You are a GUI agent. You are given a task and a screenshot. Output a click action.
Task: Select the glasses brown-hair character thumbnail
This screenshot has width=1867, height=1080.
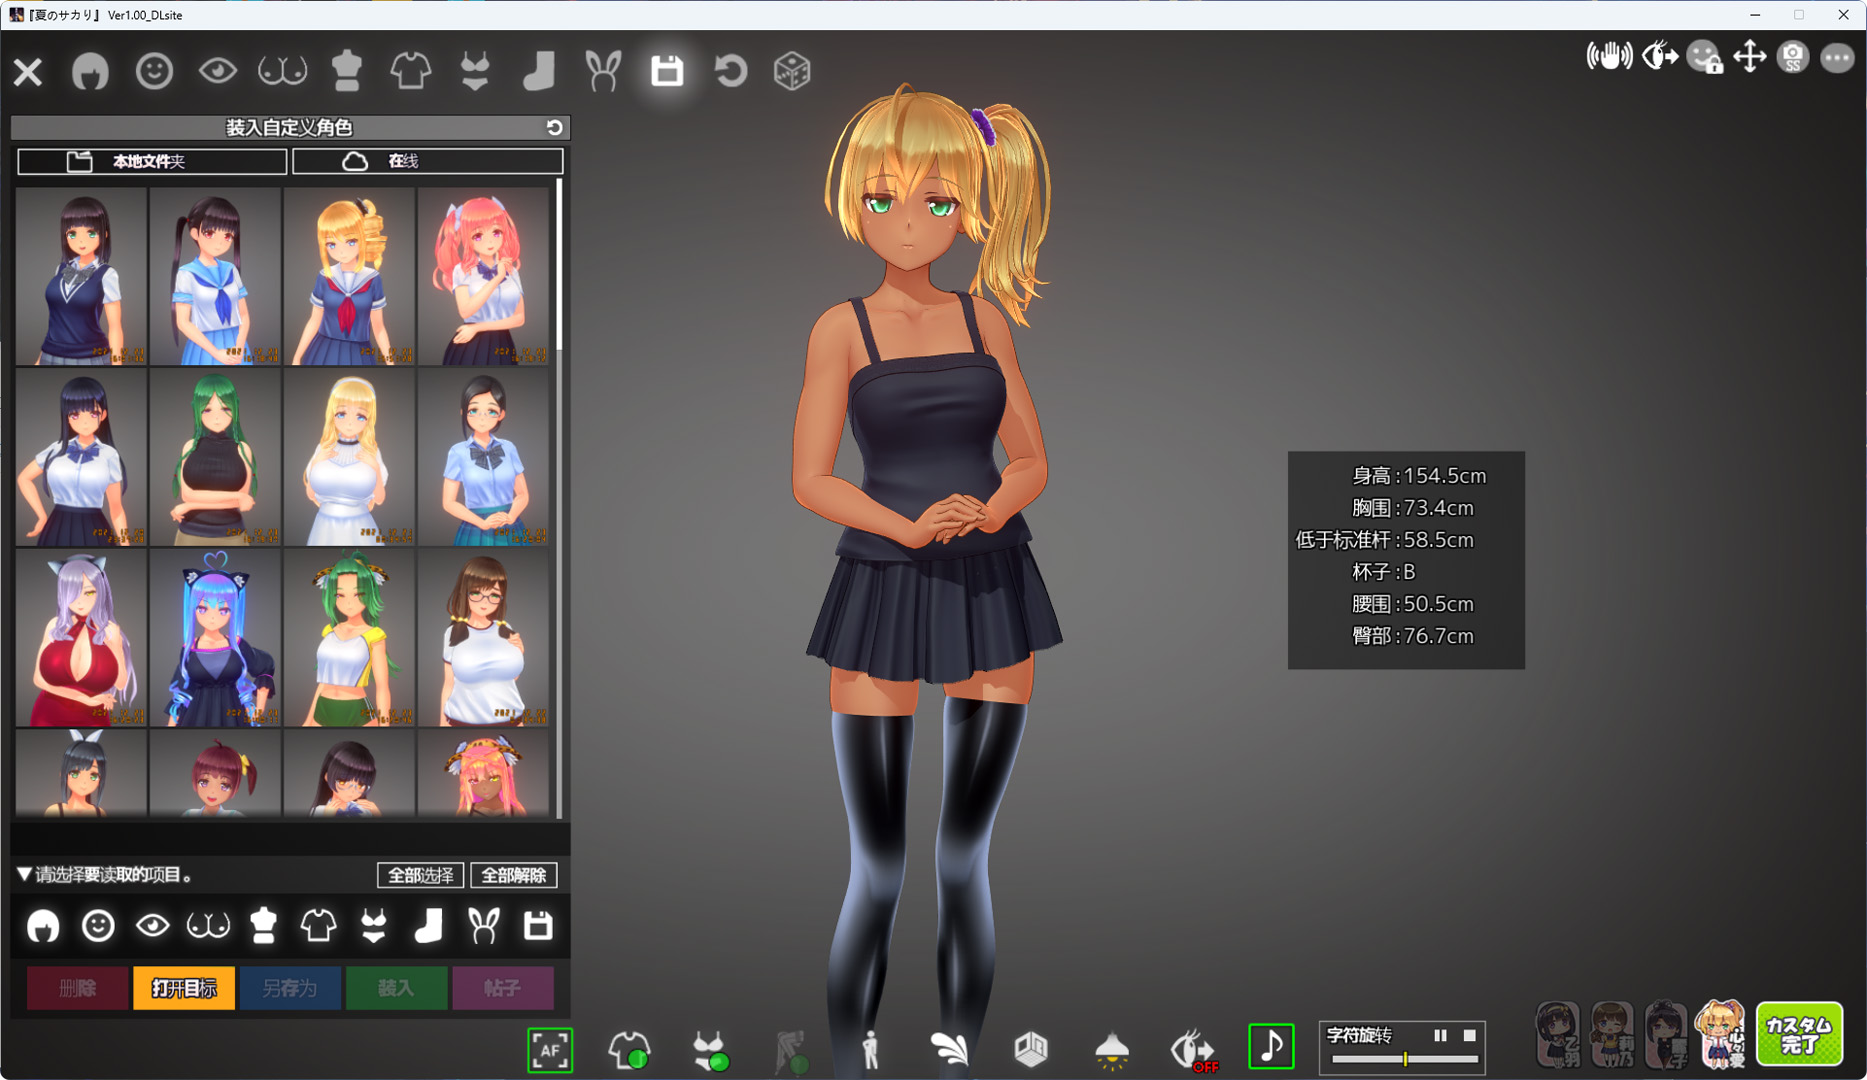(x=483, y=638)
